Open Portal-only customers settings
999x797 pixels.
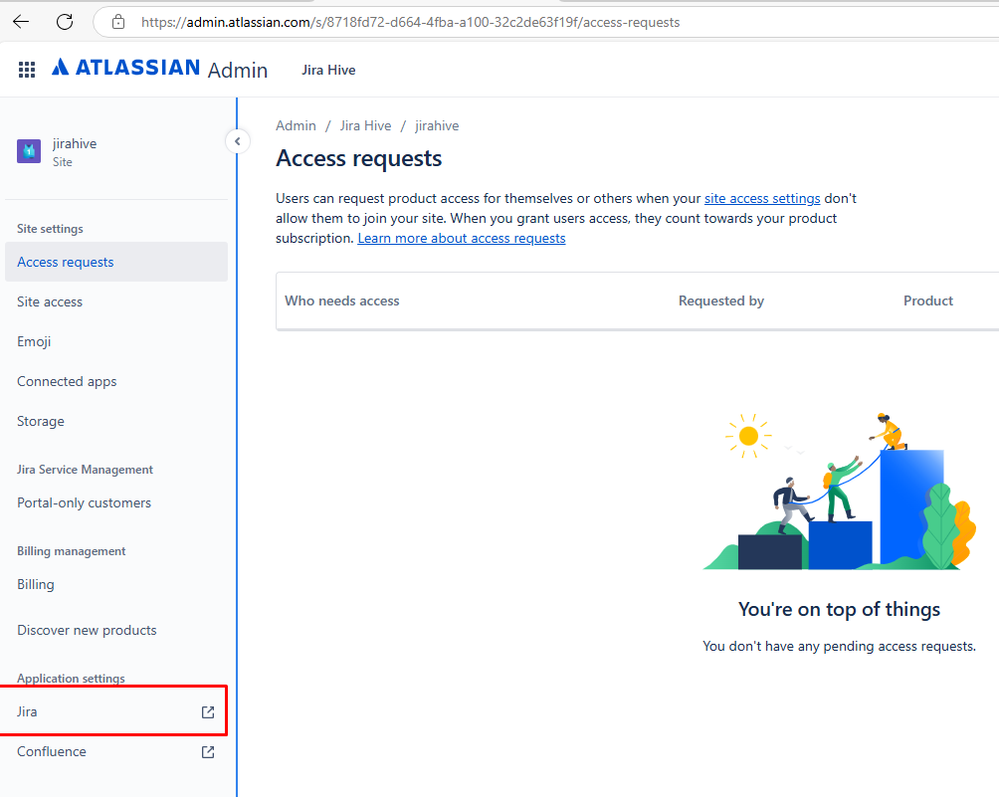84,502
